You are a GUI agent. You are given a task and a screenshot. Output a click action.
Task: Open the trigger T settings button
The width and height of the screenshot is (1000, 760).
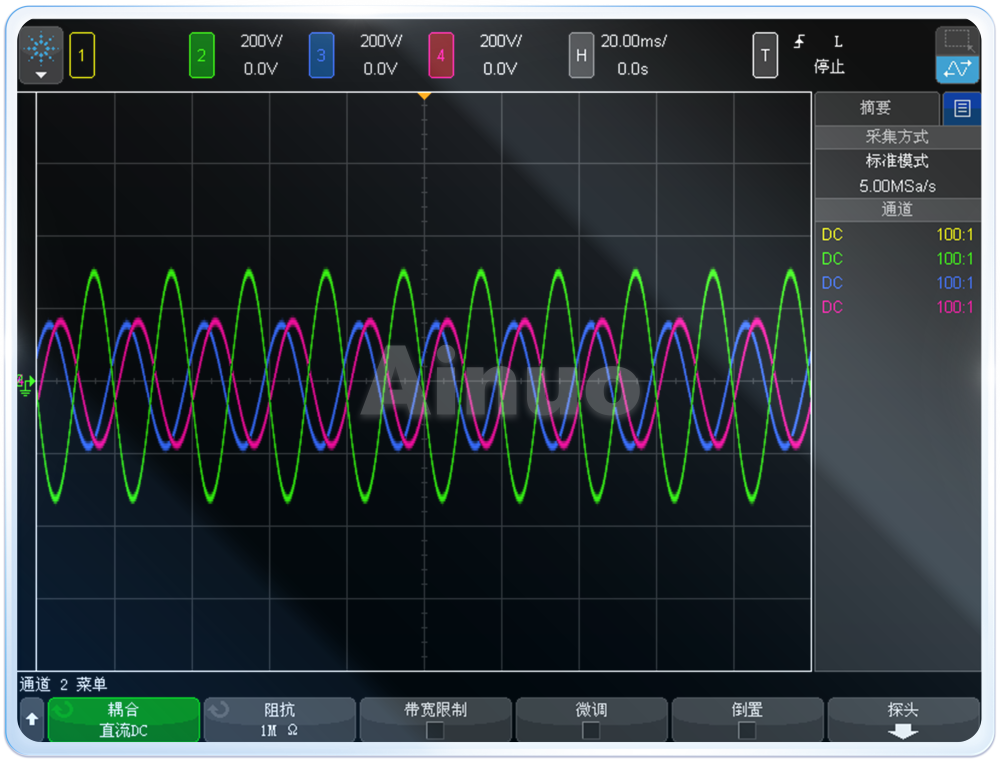tap(765, 55)
